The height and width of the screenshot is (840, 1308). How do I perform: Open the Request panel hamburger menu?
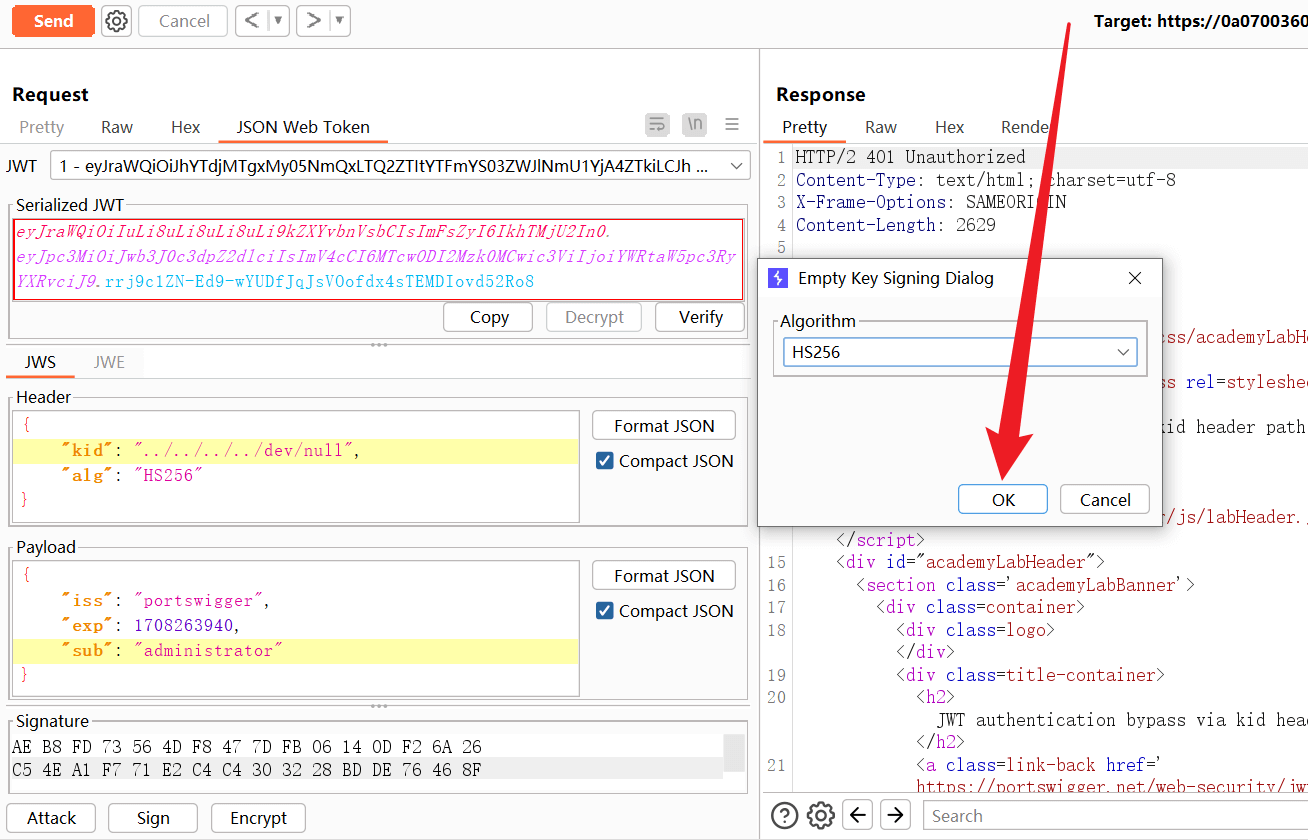click(732, 125)
